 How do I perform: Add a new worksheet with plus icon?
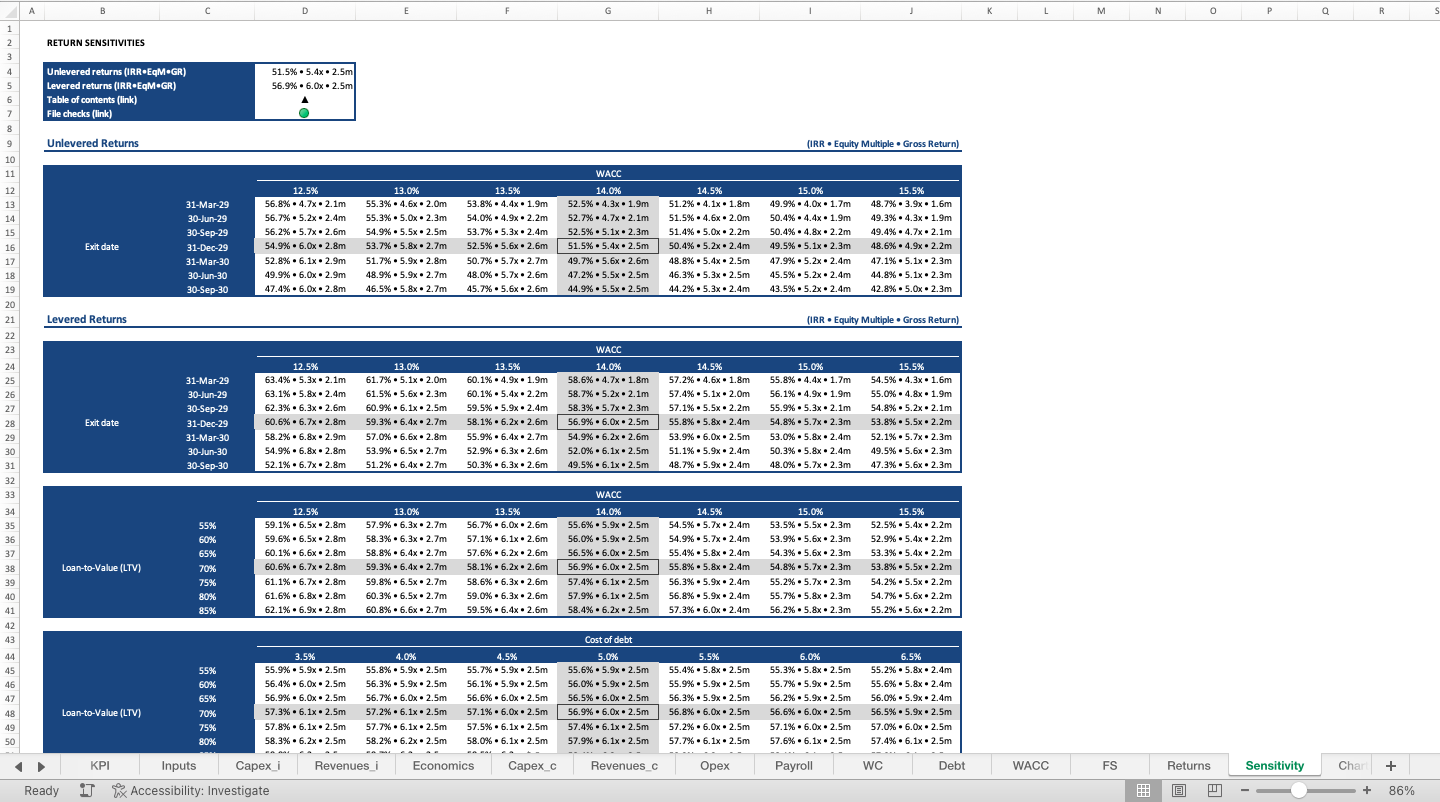(1390, 765)
